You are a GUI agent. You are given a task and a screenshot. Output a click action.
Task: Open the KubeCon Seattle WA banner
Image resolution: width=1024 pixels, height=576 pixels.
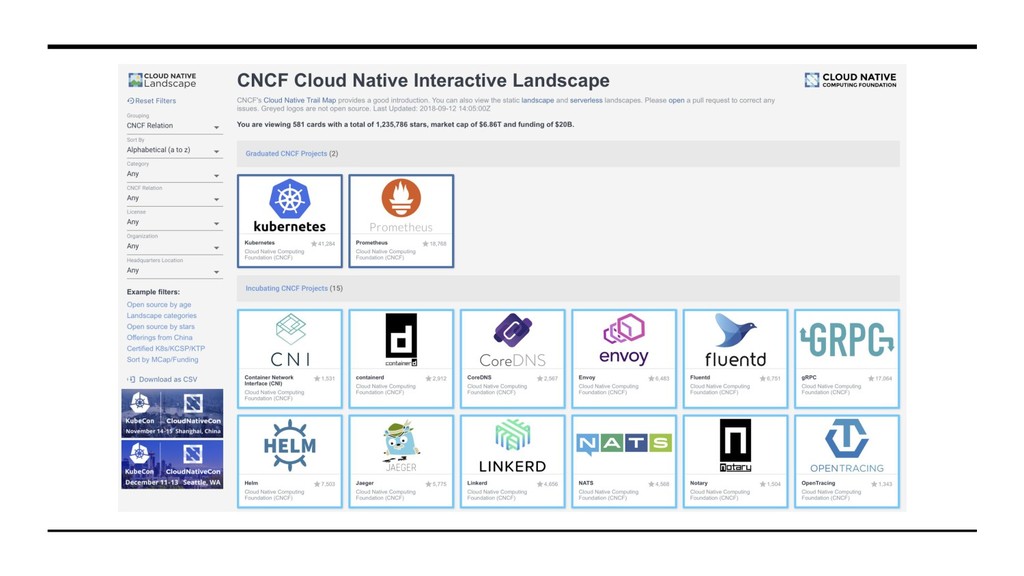coord(172,464)
